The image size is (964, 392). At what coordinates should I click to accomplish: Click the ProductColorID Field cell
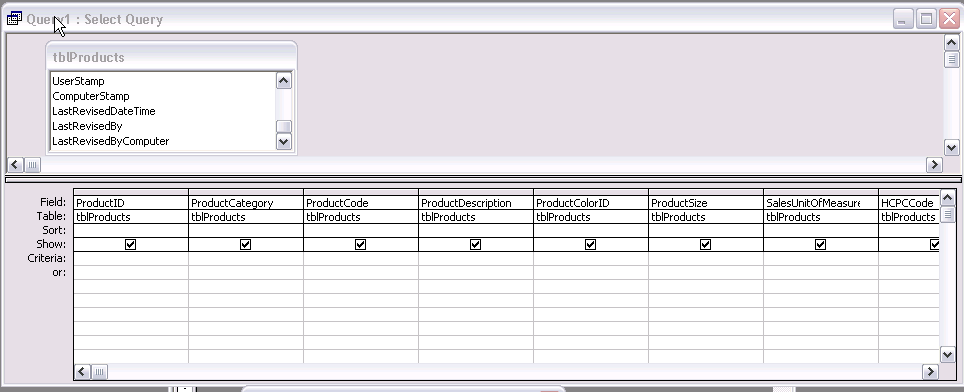point(591,203)
